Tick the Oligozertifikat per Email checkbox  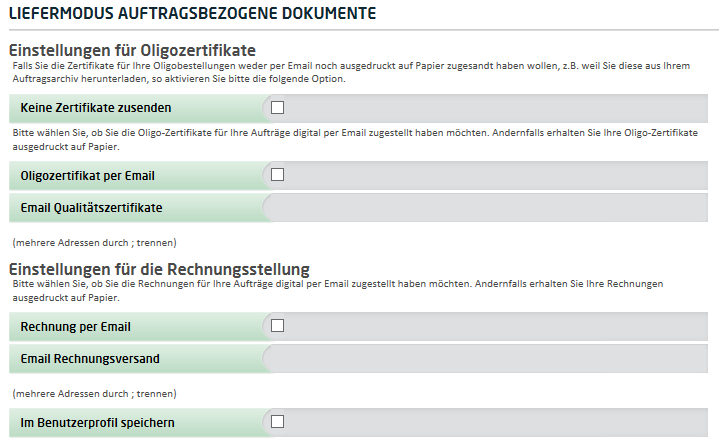pos(278,175)
